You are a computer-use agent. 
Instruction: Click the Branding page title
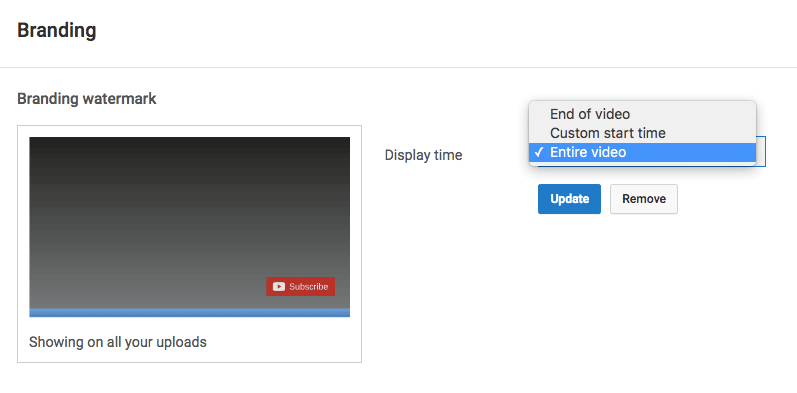coord(57,31)
